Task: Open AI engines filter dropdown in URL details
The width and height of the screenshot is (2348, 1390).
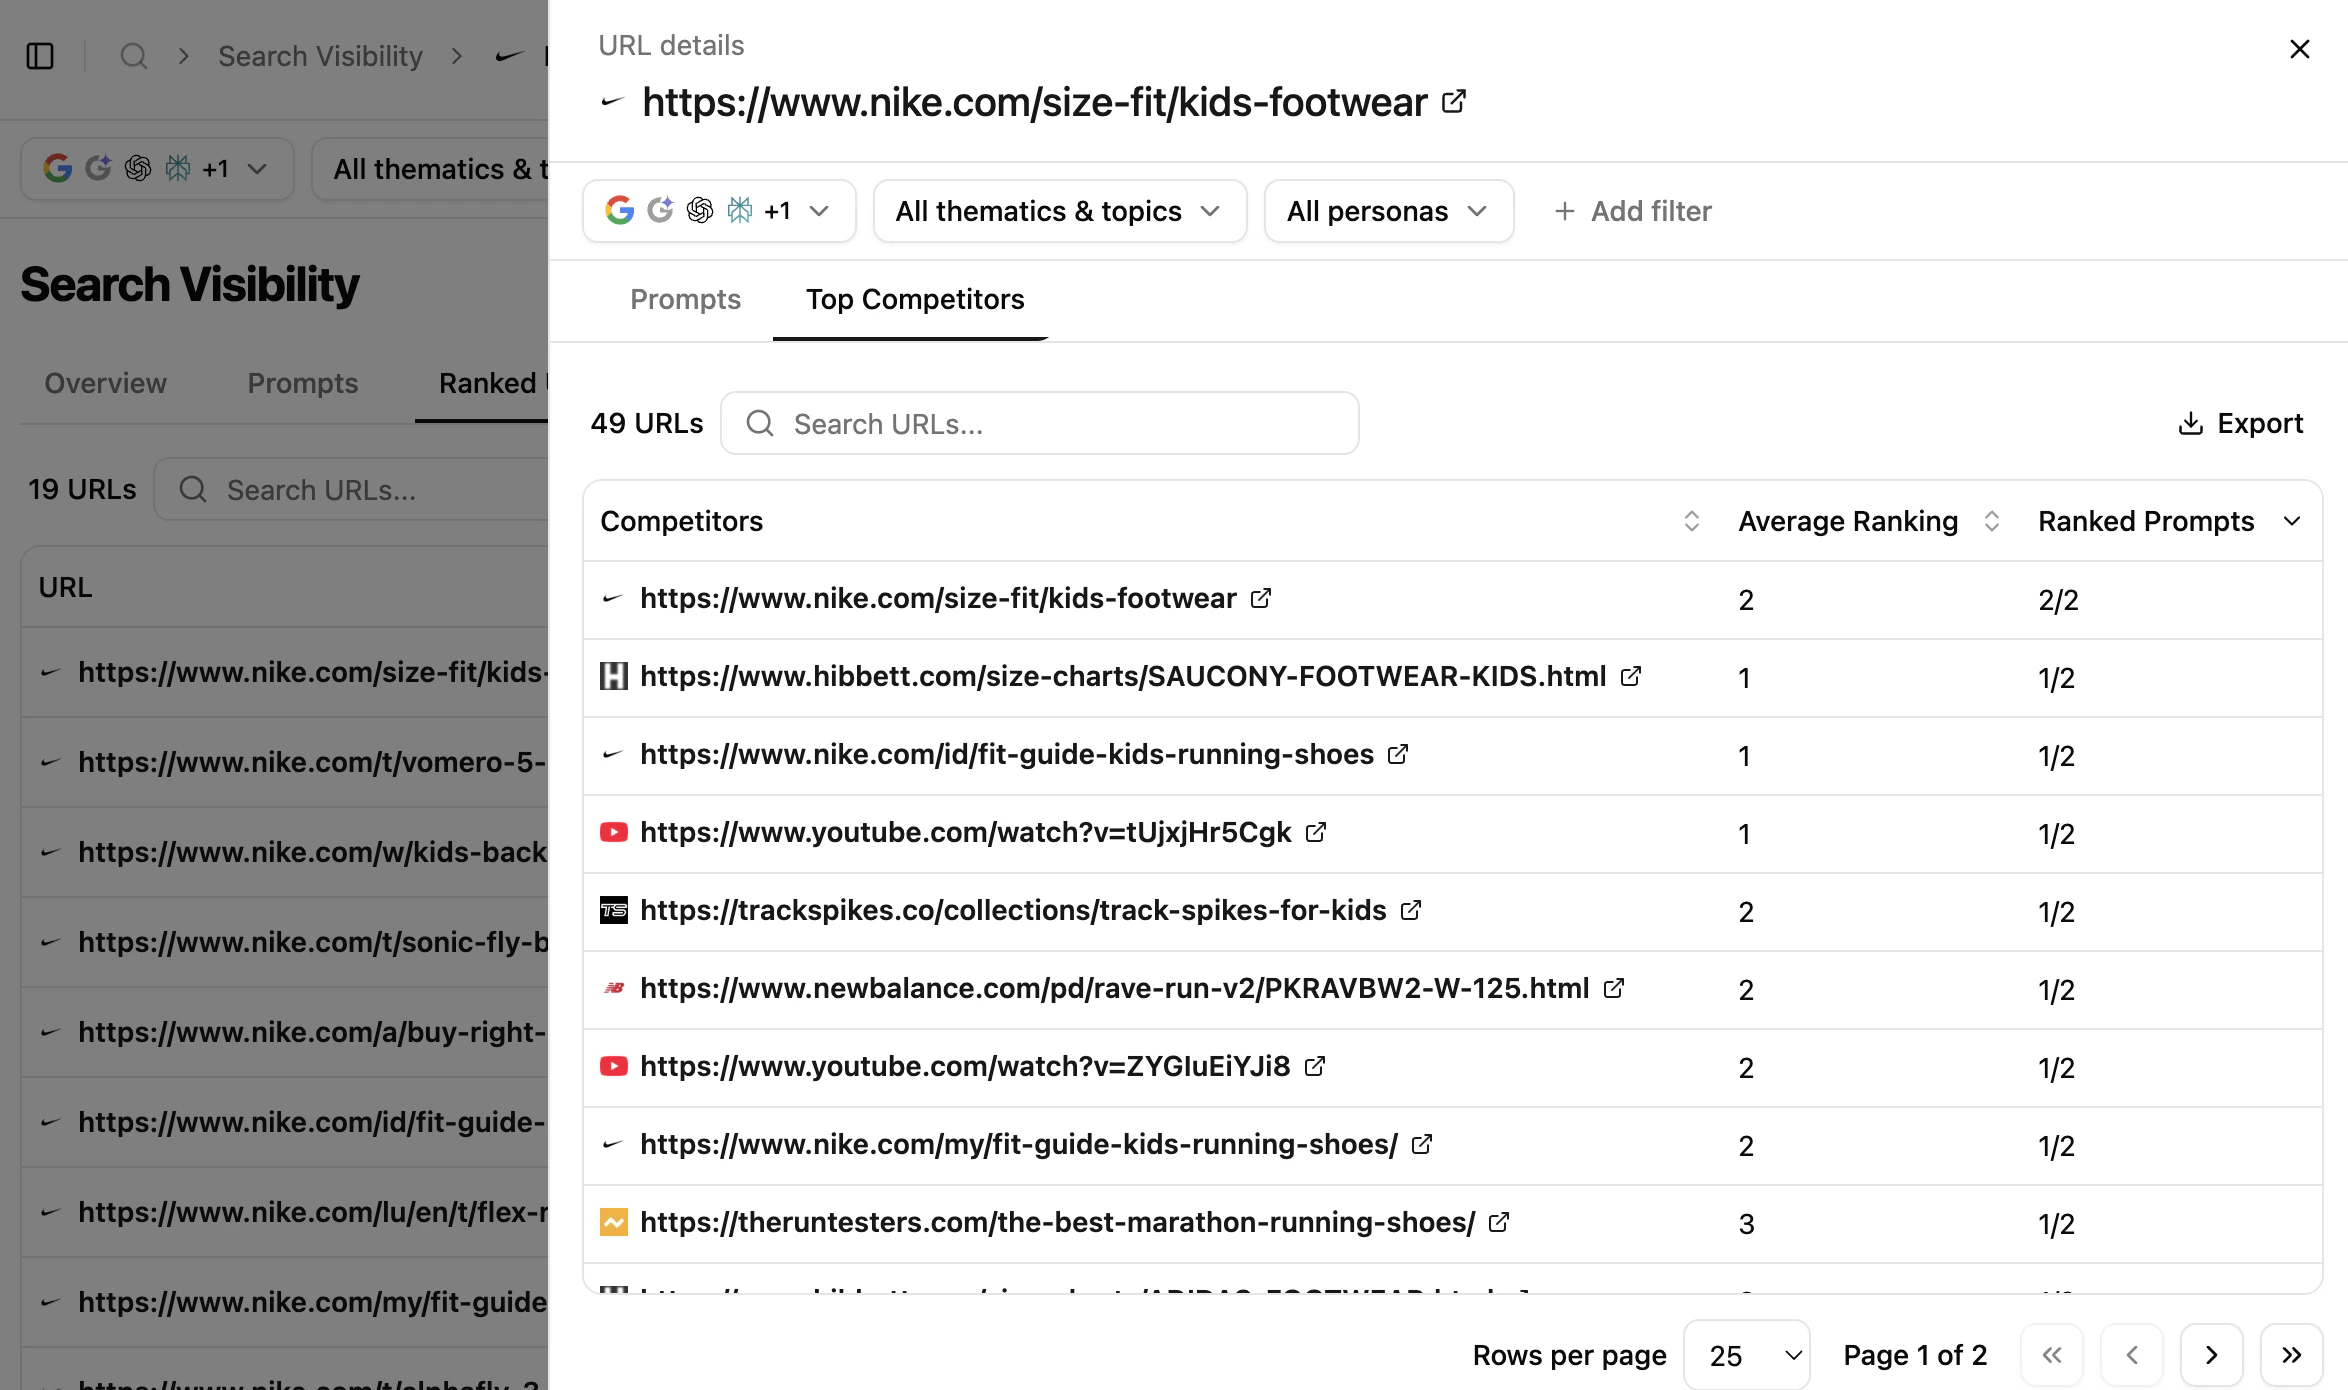Action: tap(719, 211)
